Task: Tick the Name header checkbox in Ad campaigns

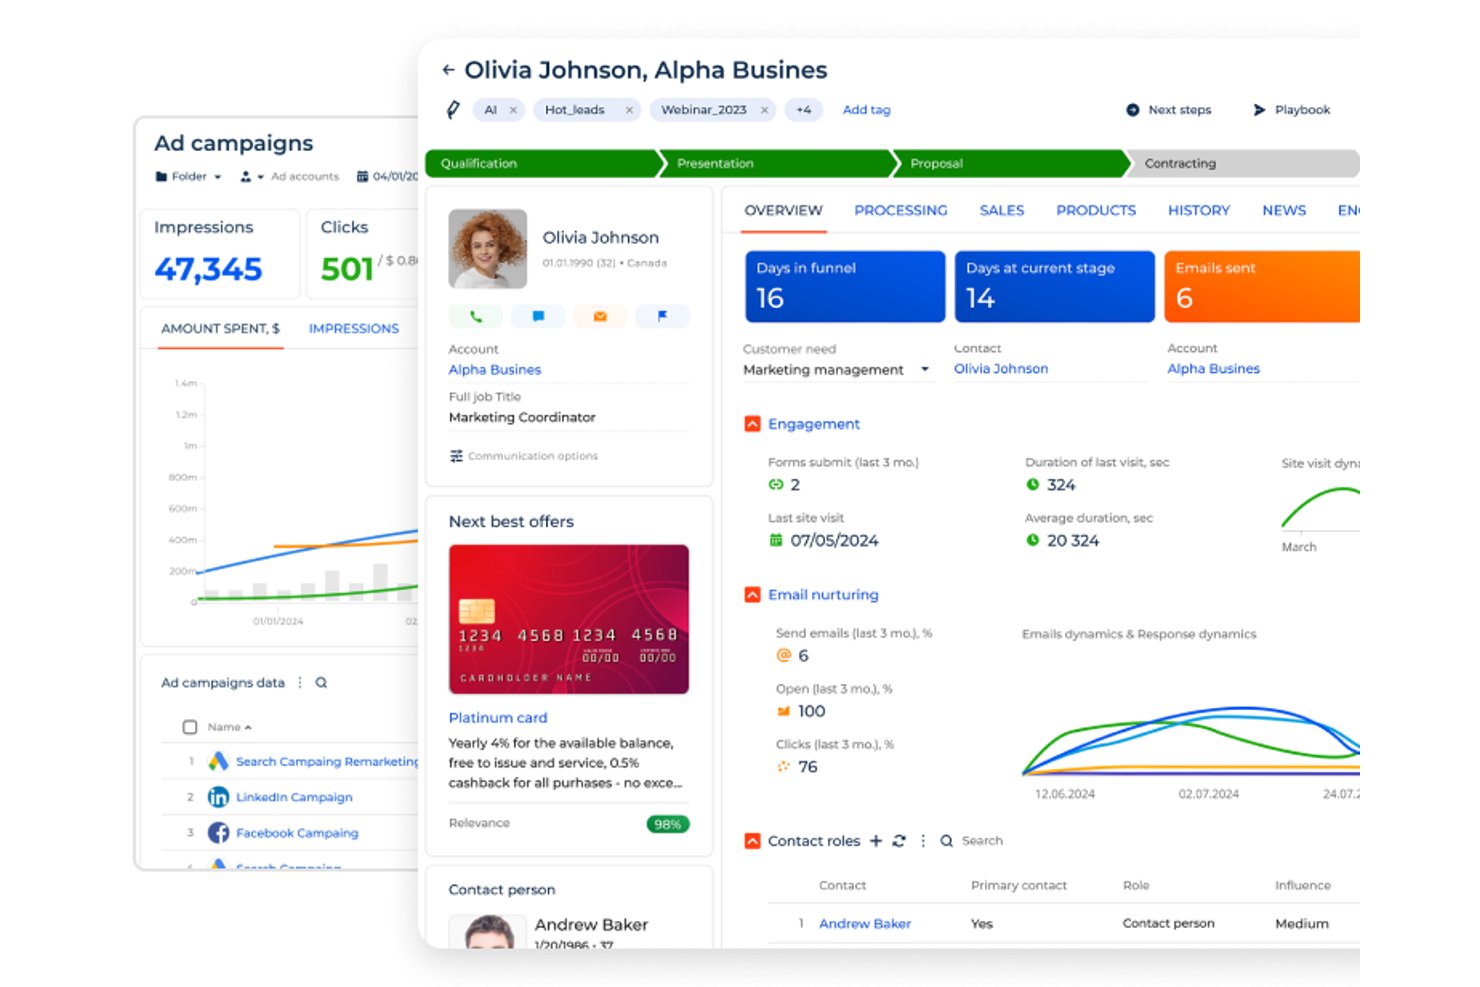Action: [x=190, y=727]
